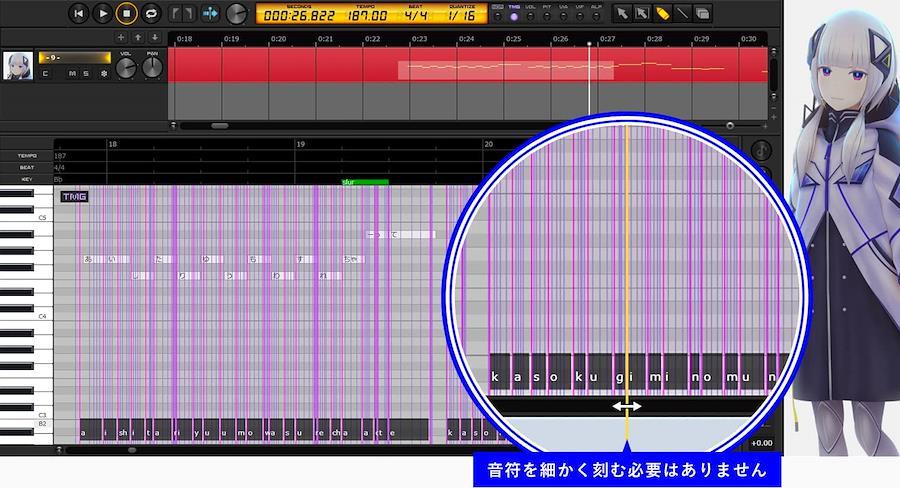The image size is (900, 488).
Task: Adjust the track VOL knob
Action: click(126, 68)
